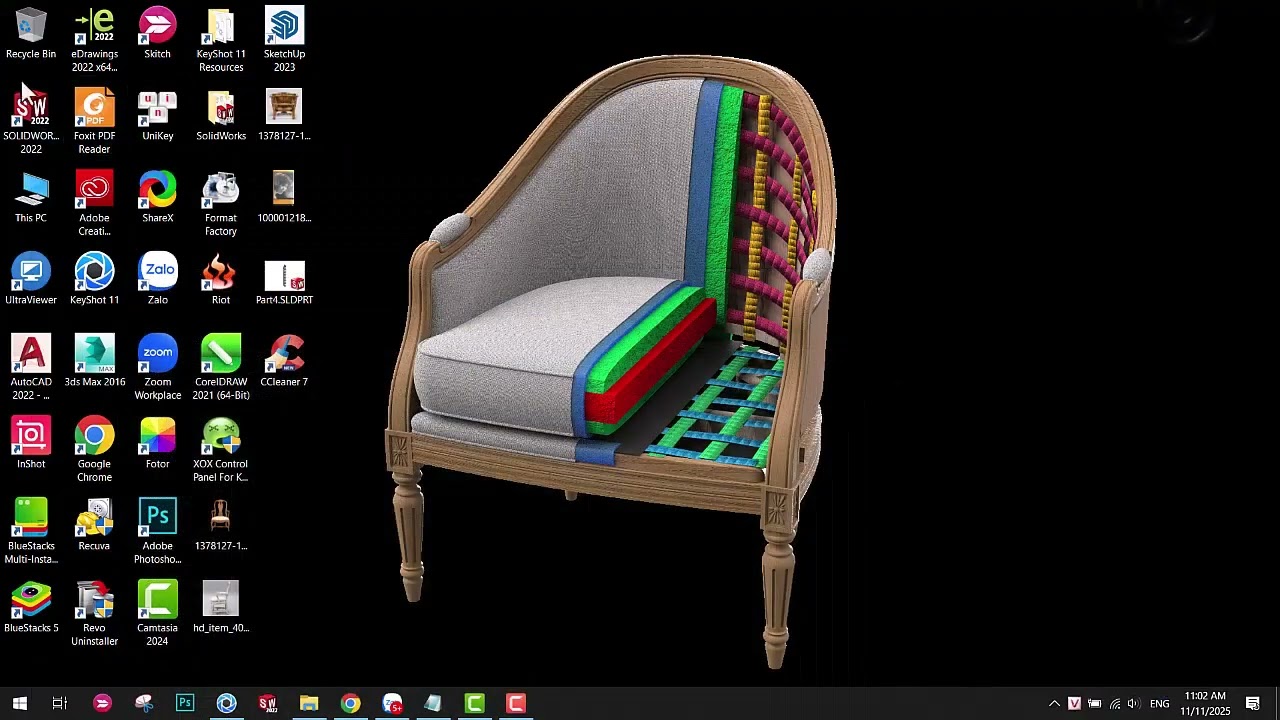
Task: Open This PC desktop icon
Action: coord(31,198)
